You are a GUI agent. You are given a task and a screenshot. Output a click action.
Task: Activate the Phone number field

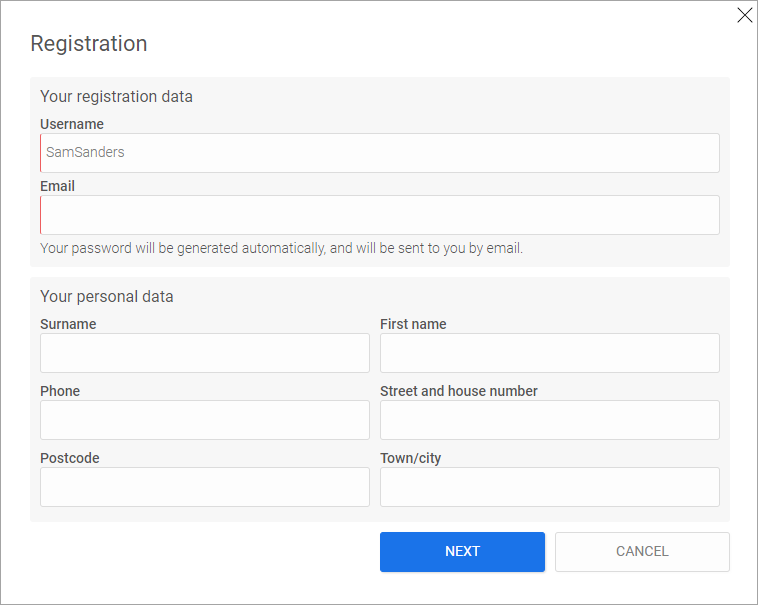(x=205, y=420)
